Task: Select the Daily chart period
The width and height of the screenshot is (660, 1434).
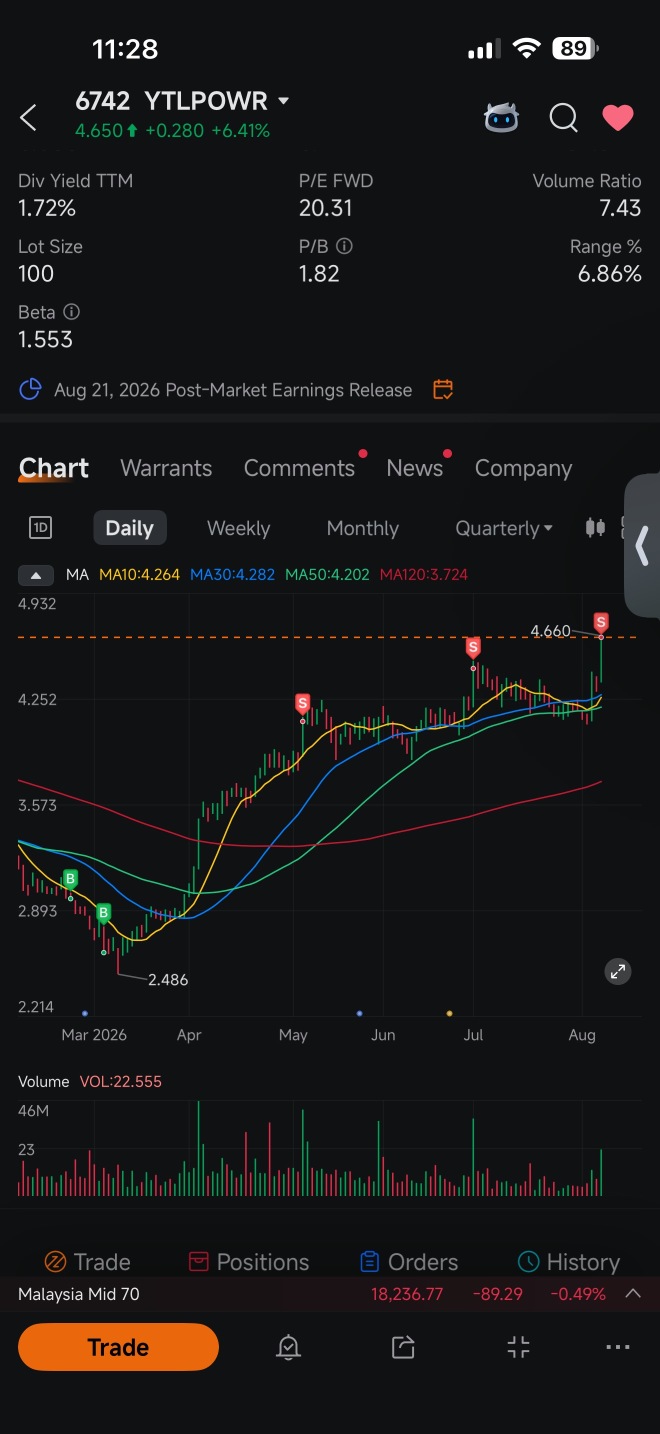Action: 130,528
